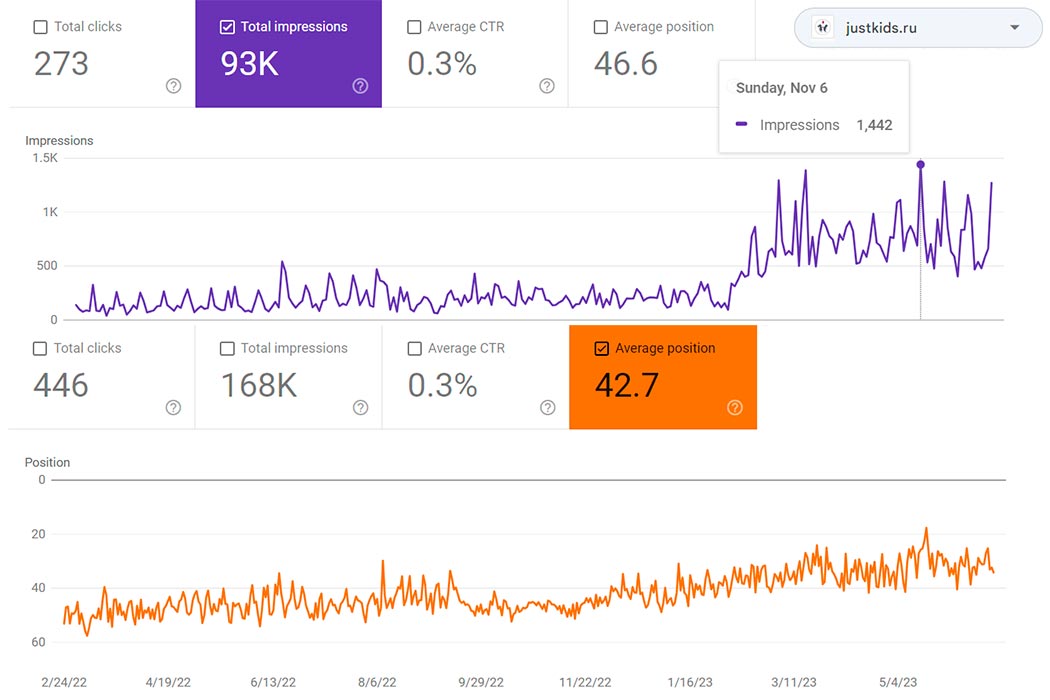Click the justkids.ru site favicon
The image size is (1050, 700).
(x=822, y=28)
